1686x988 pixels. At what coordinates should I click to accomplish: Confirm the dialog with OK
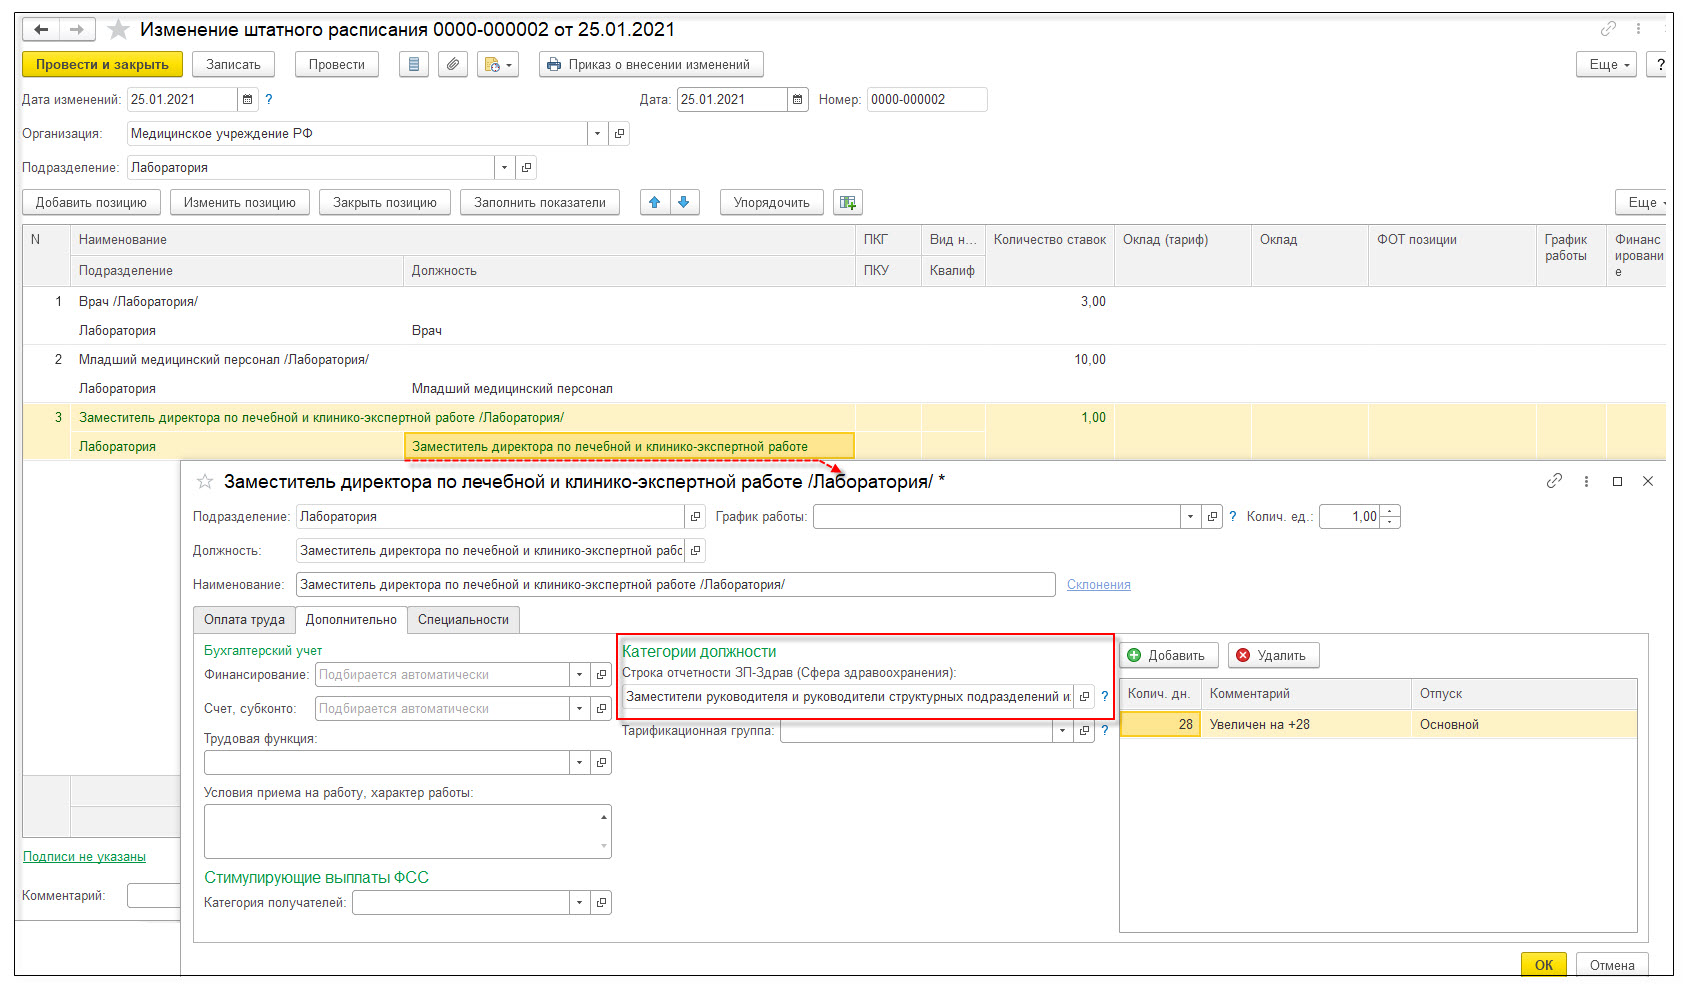pyautogui.click(x=1544, y=965)
